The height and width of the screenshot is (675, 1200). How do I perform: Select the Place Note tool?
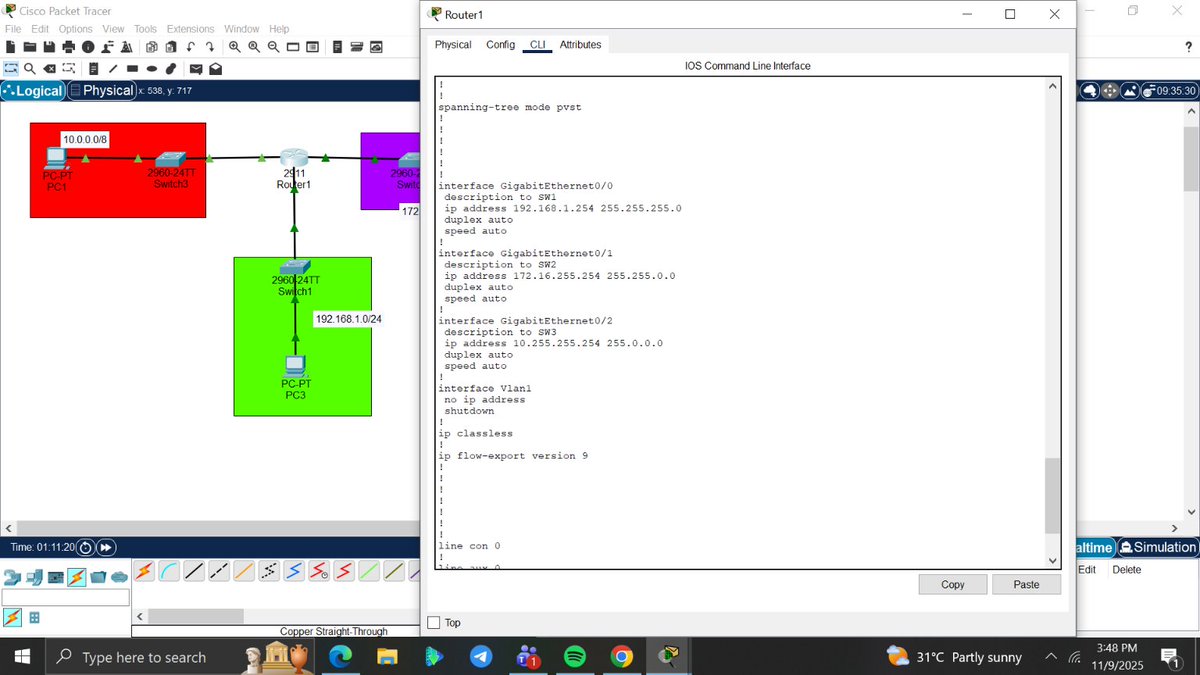(x=94, y=68)
